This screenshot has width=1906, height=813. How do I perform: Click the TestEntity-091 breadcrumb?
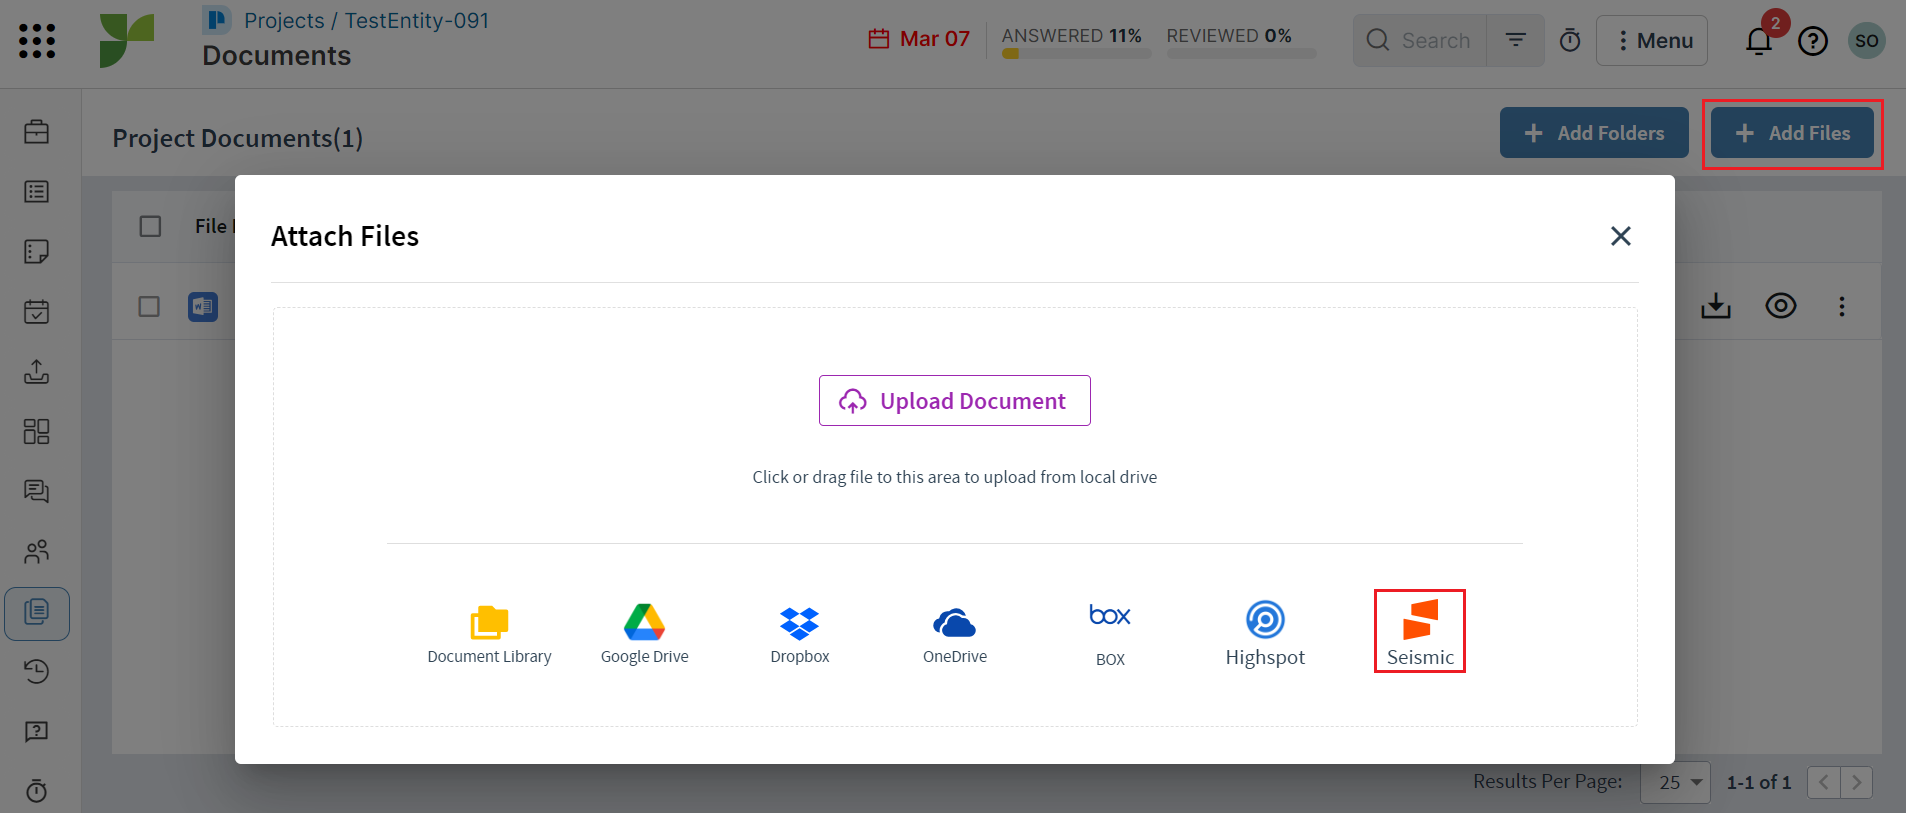[417, 20]
